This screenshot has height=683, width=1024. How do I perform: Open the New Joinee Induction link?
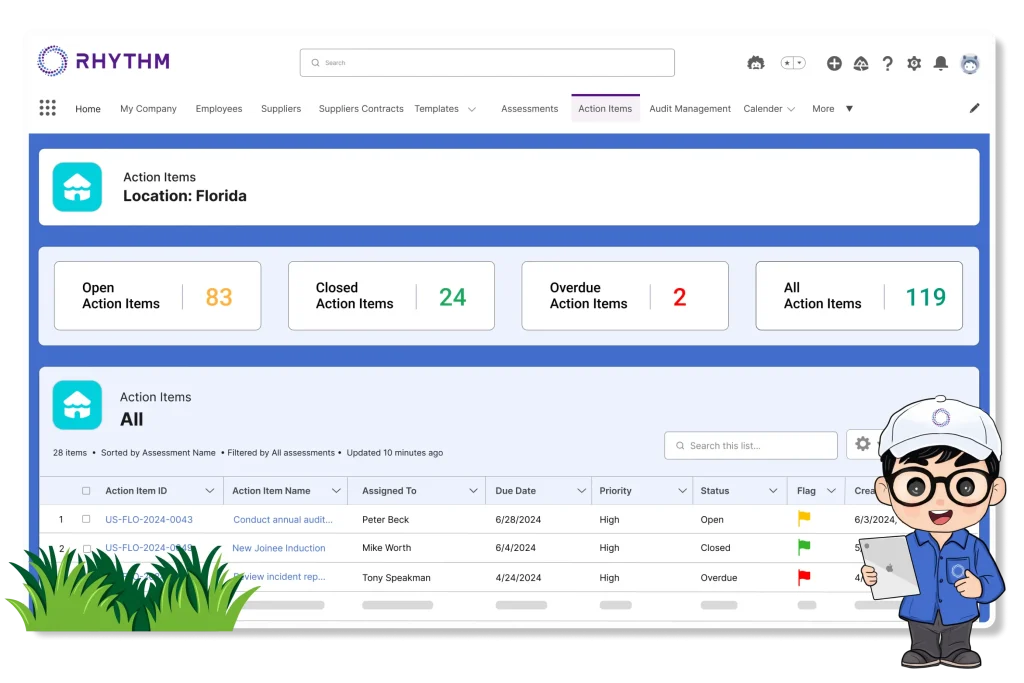(x=279, y=548)
